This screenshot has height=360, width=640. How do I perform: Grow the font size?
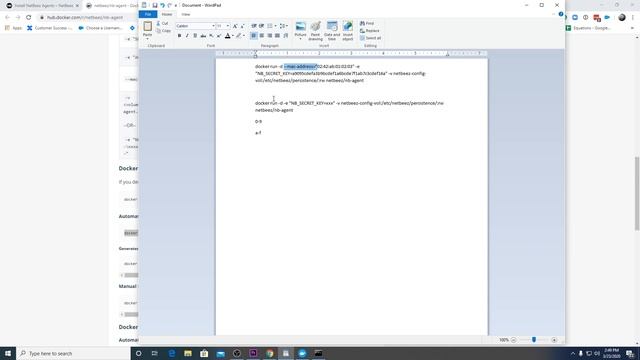[235, 26]
